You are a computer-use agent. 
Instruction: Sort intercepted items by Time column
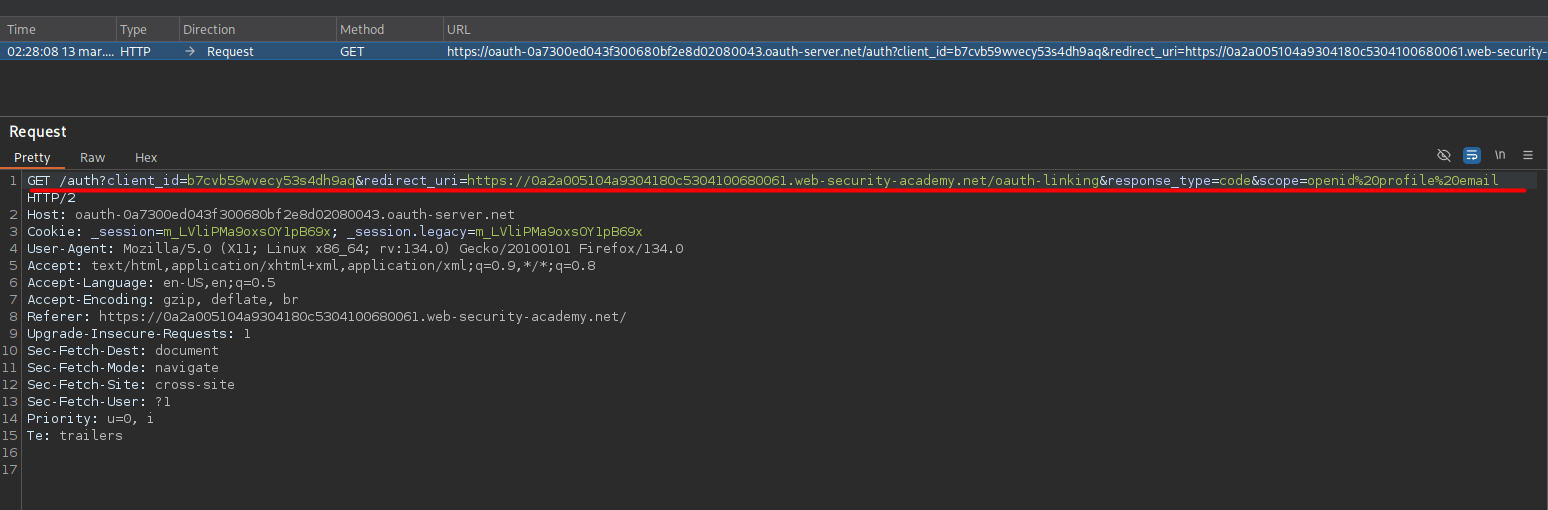[22, 30]
